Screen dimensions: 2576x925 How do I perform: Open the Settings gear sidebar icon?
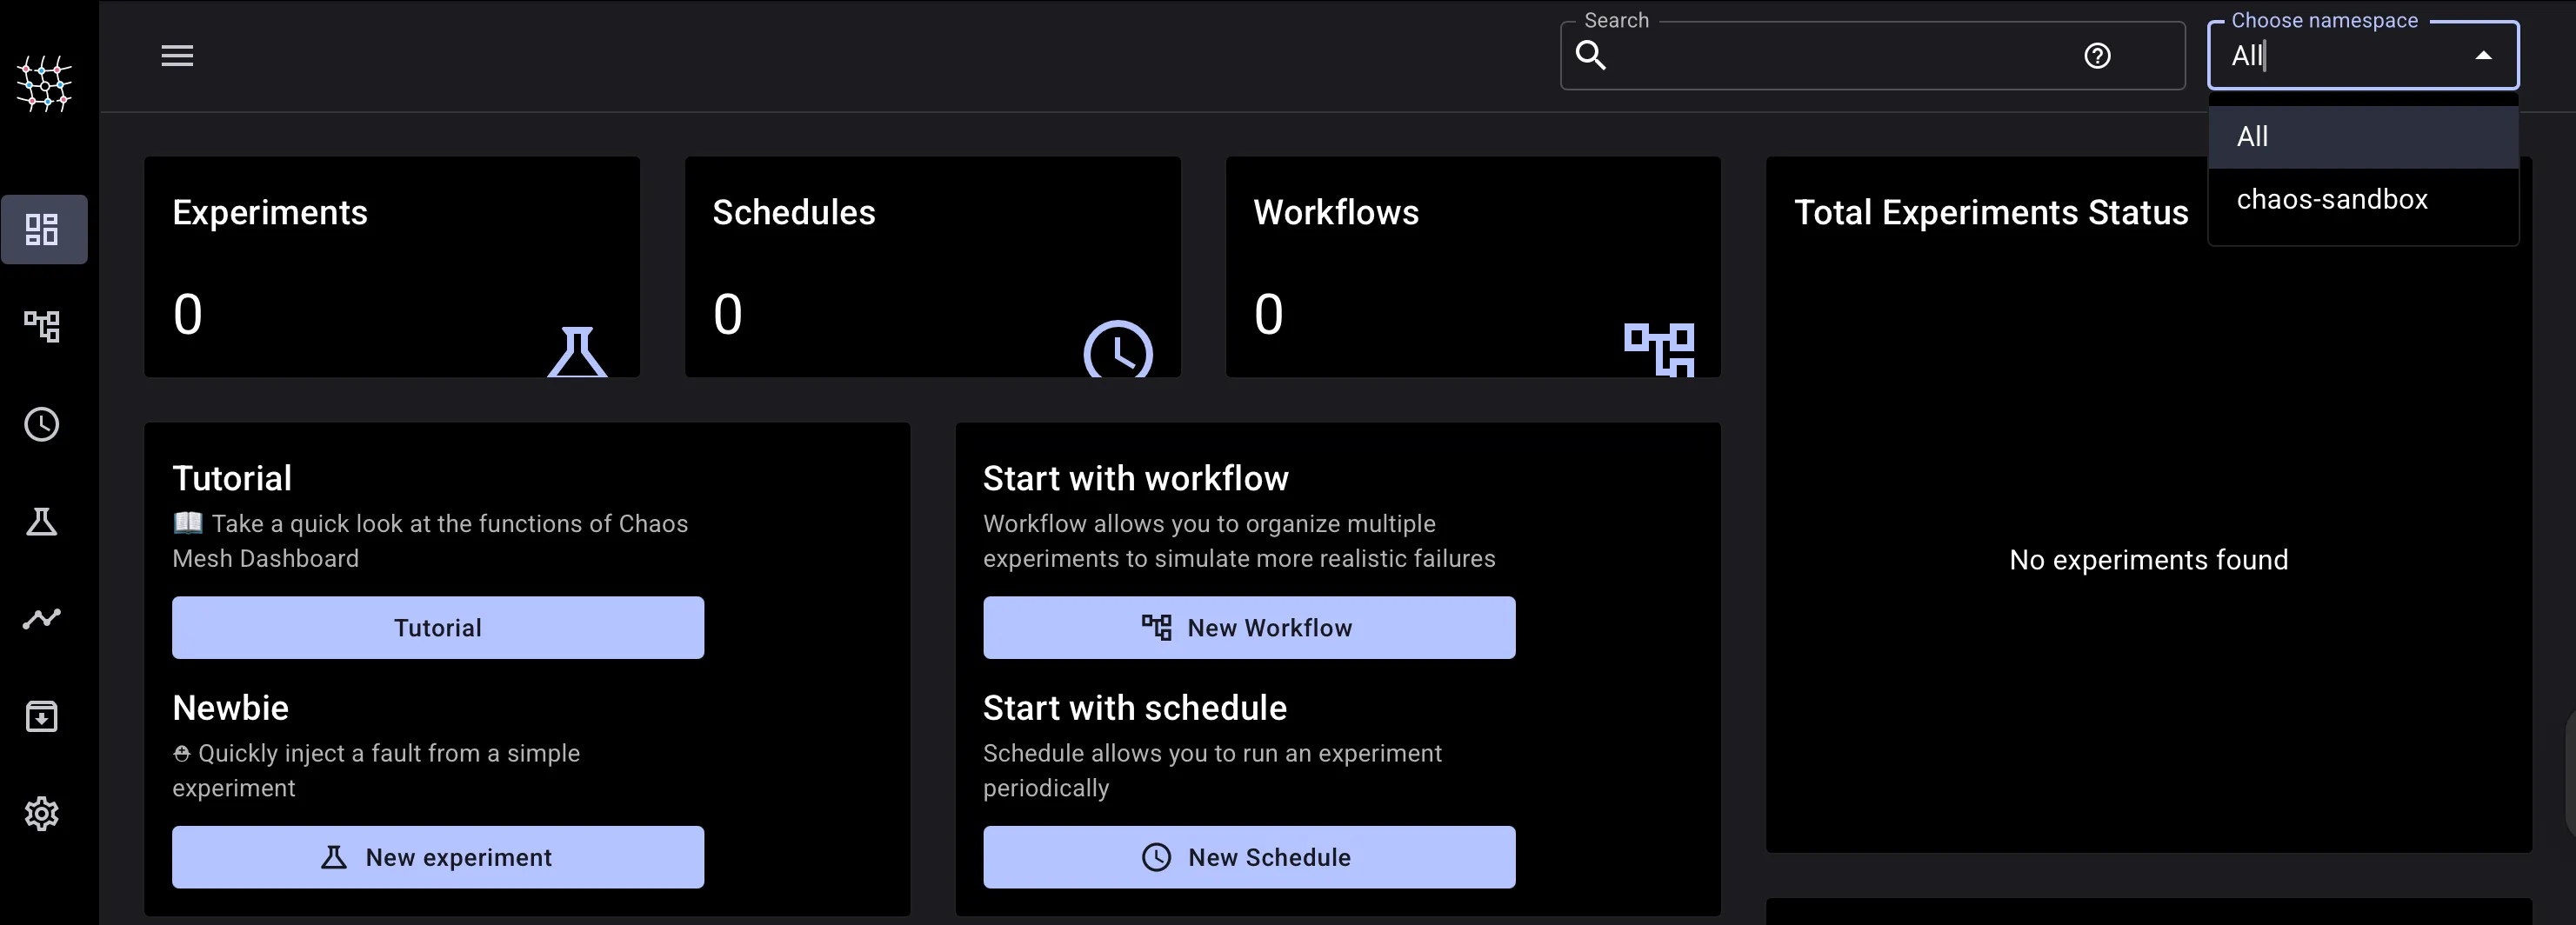(42, 813)
